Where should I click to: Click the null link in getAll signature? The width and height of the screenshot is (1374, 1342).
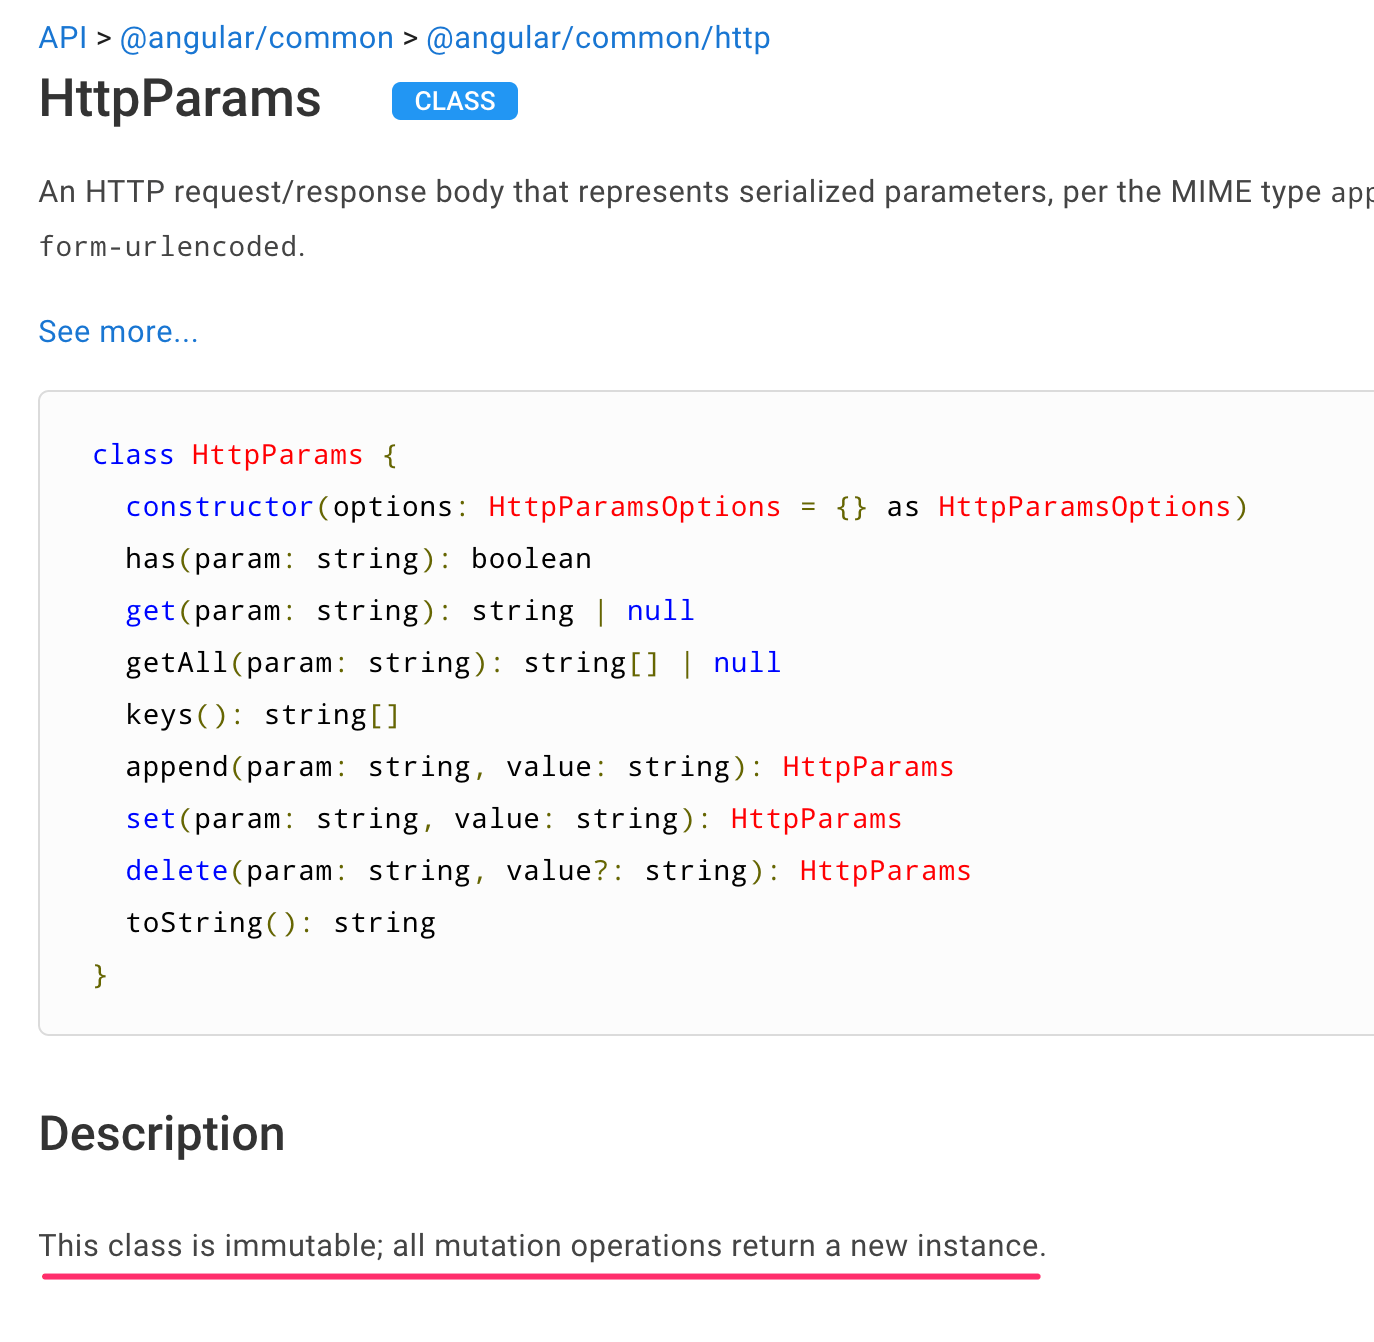click(x=746, y=662)
